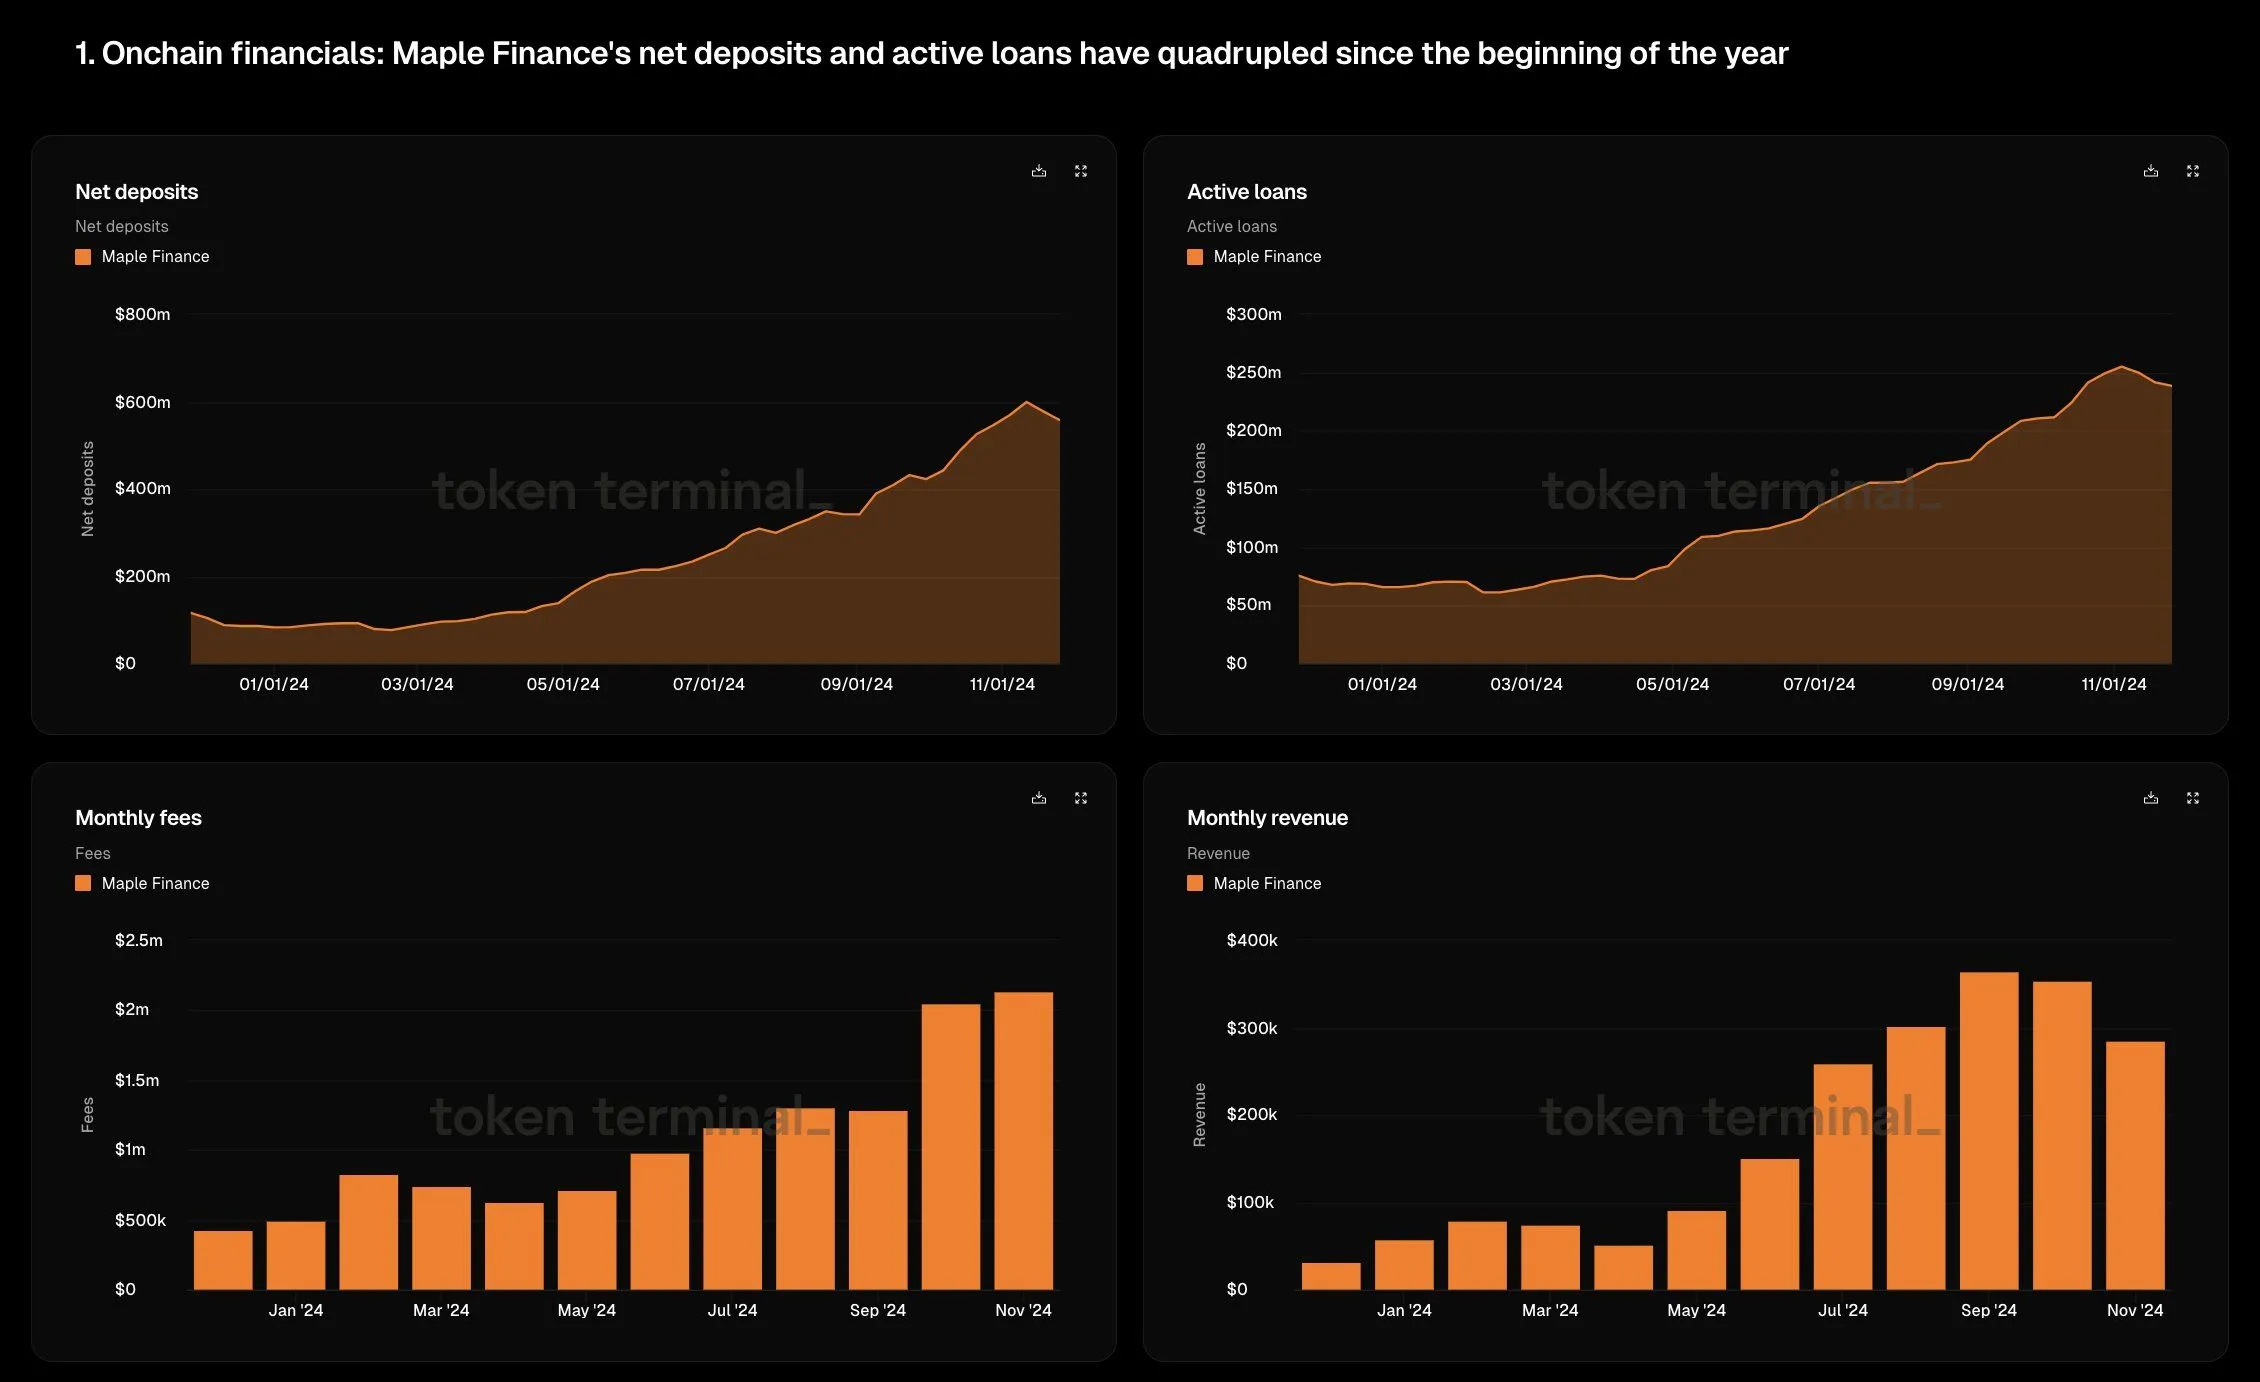Download the Active loans chart
Viewport: 2260px width, 1382px height.
pyautogui.click(x=2151, y=171)
